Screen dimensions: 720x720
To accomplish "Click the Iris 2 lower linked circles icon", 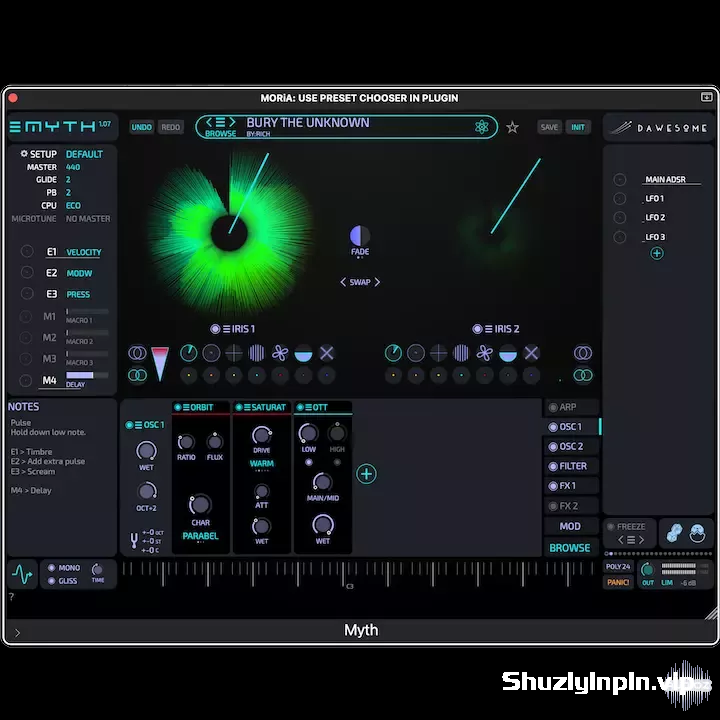I will pyautogui.click(x=583, y=375).
